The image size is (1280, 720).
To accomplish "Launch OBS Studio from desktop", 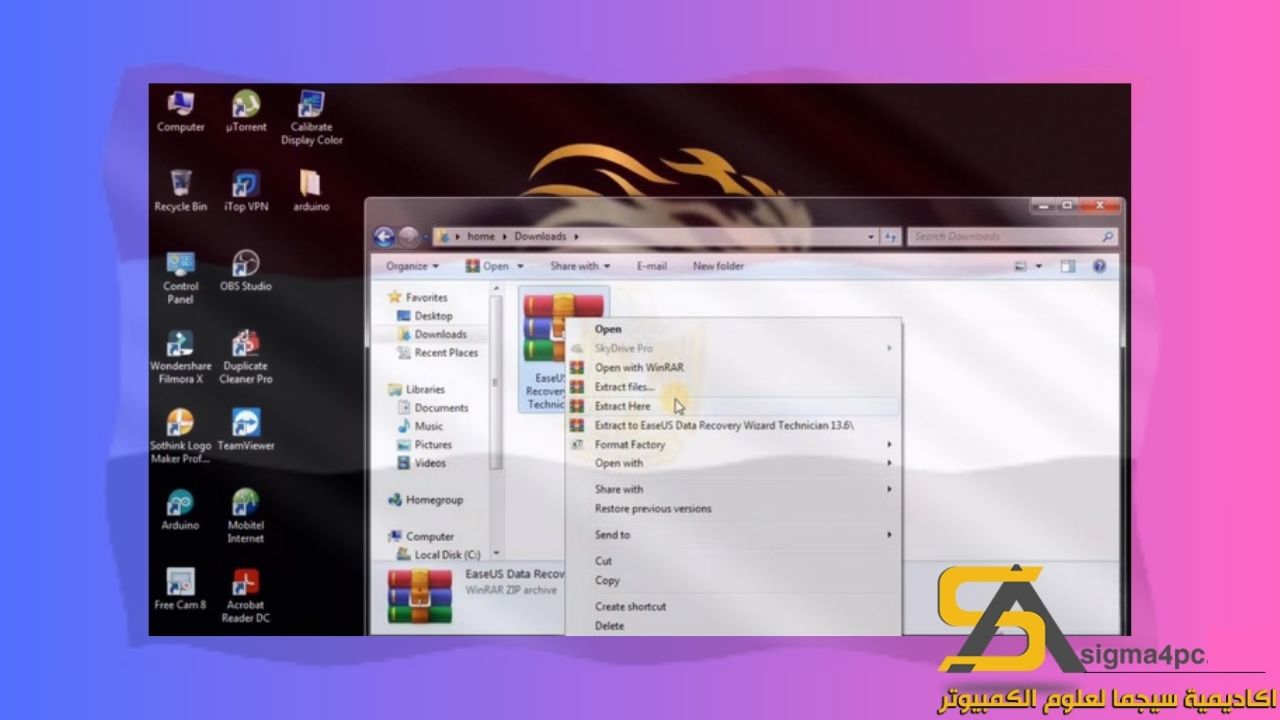I will [x=245, y=271].
